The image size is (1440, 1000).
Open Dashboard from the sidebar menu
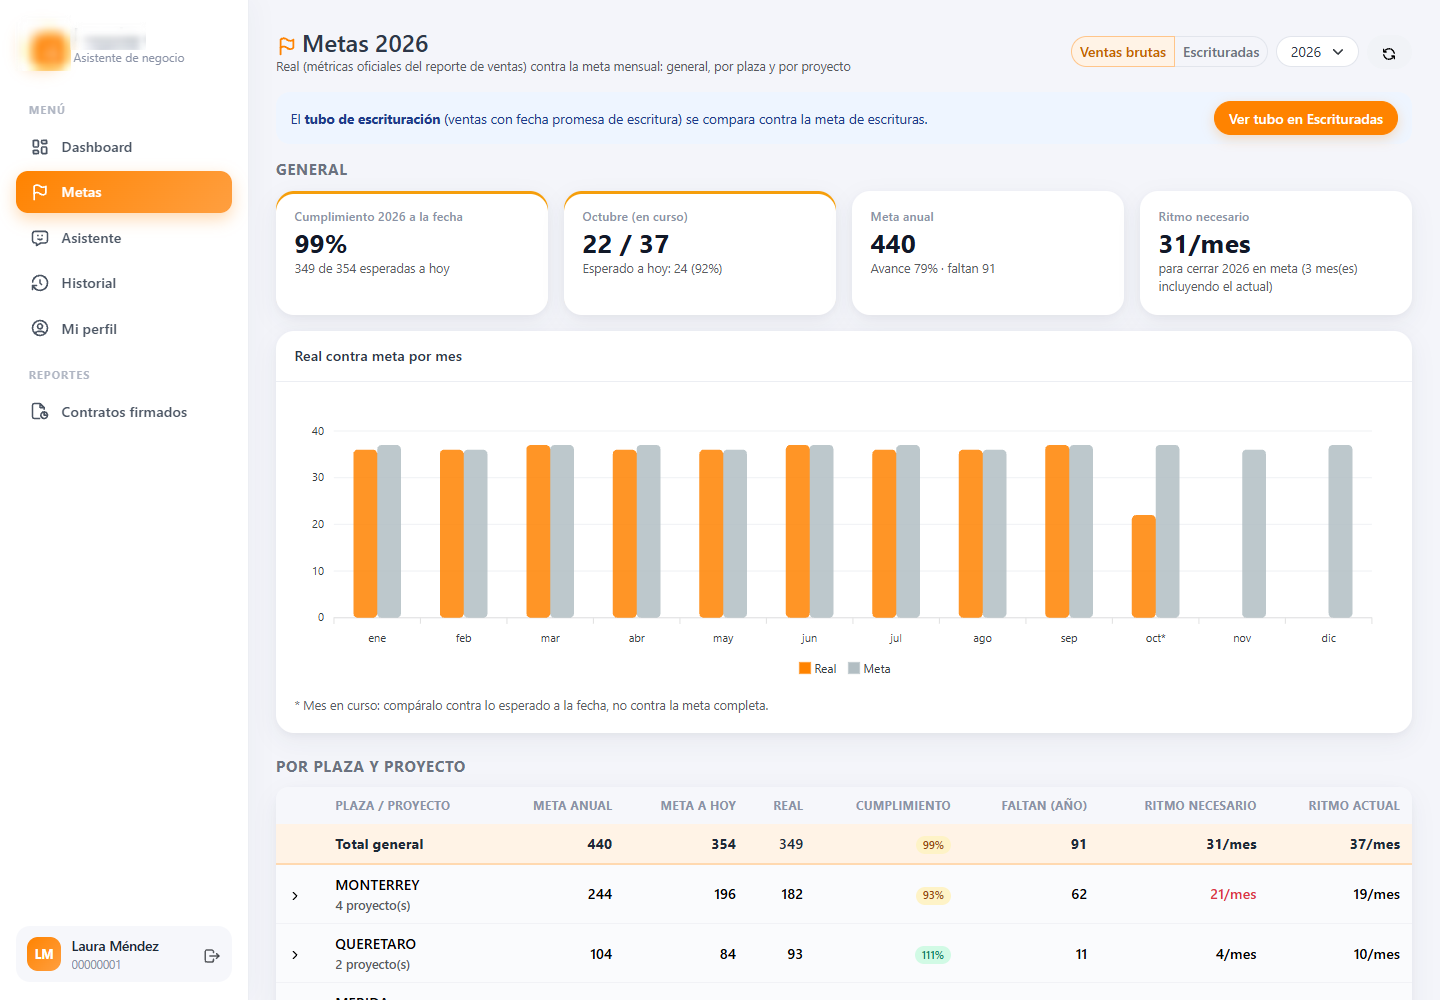click(x=124, y=147)
